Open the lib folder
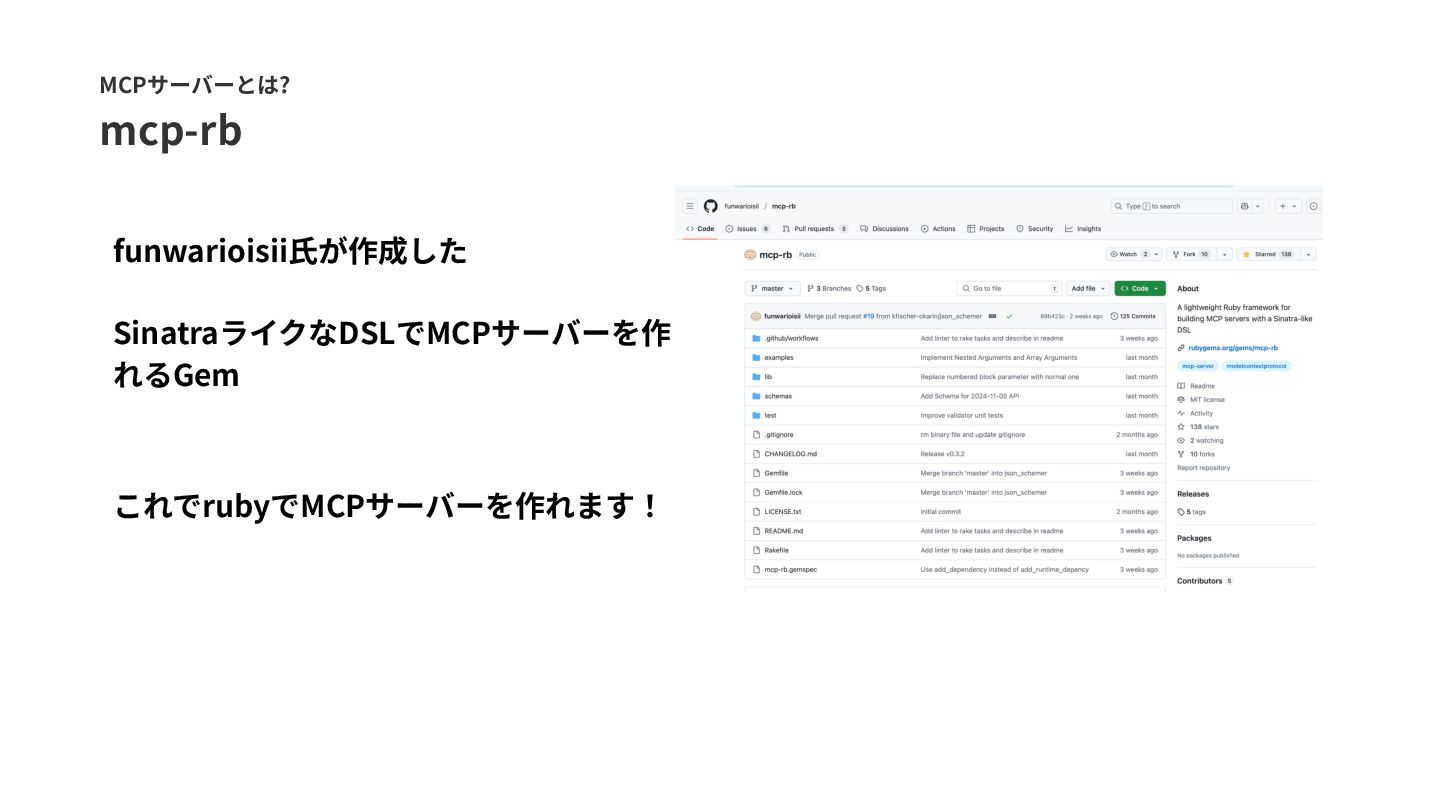Viewport: 1440px width, 810px height. 768,377
